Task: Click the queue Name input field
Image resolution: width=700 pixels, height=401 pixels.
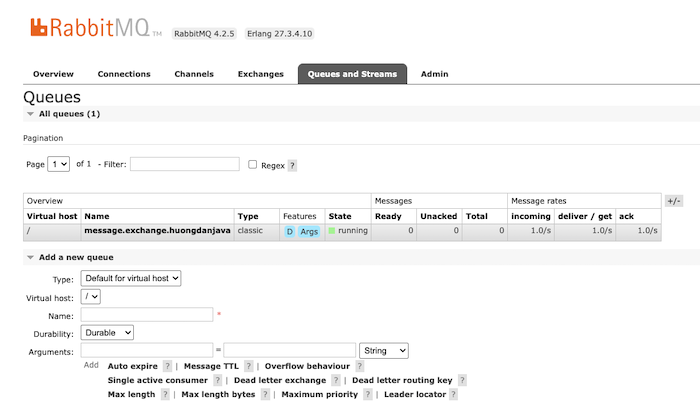Action: 147,314
